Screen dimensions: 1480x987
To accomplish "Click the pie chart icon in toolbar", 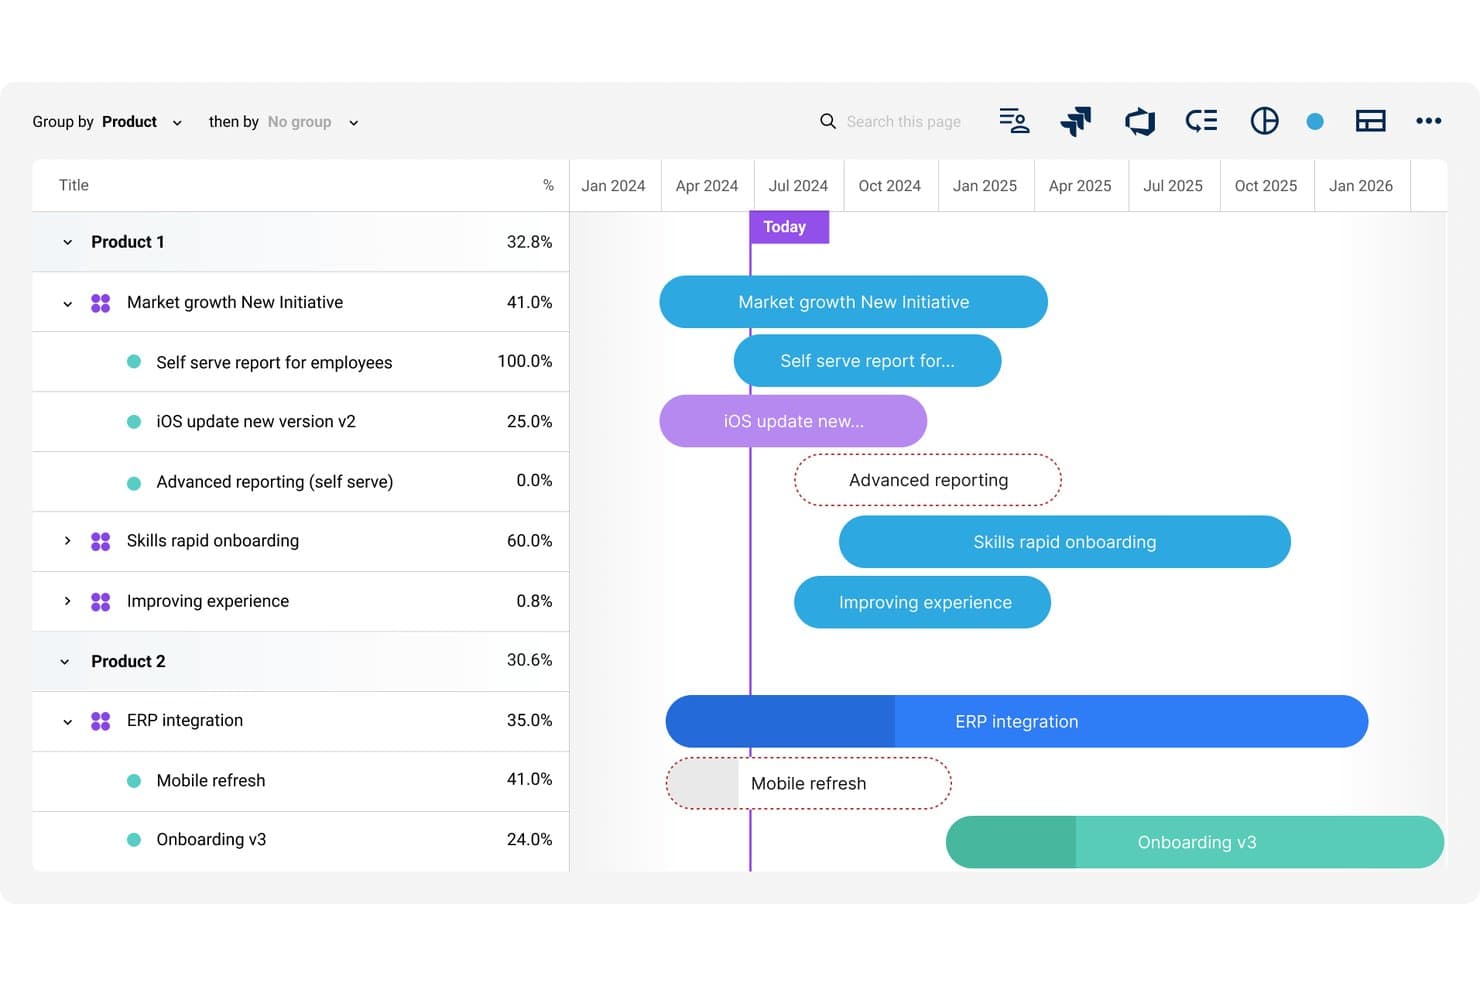I will (x=1264, y=121).
